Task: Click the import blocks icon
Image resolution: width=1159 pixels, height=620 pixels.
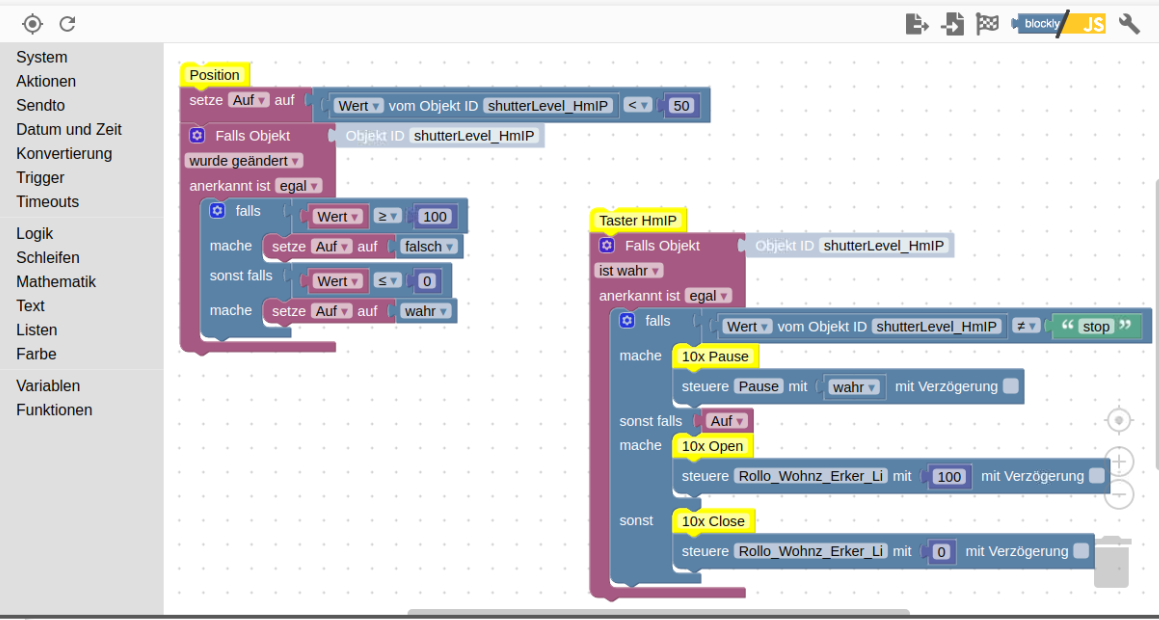Action: coord(953,24)
